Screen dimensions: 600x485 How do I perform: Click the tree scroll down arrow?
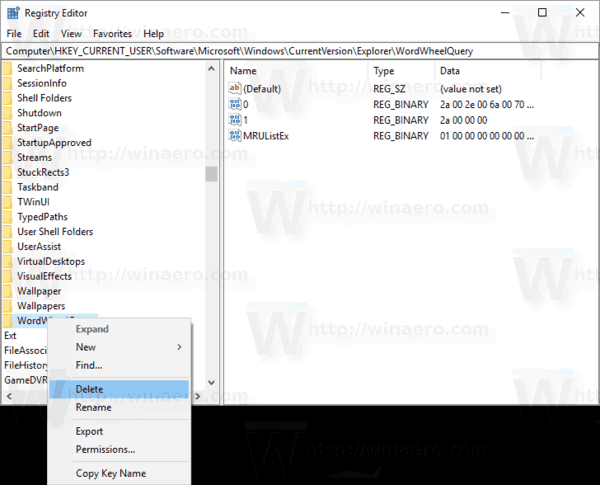point(211,382)
